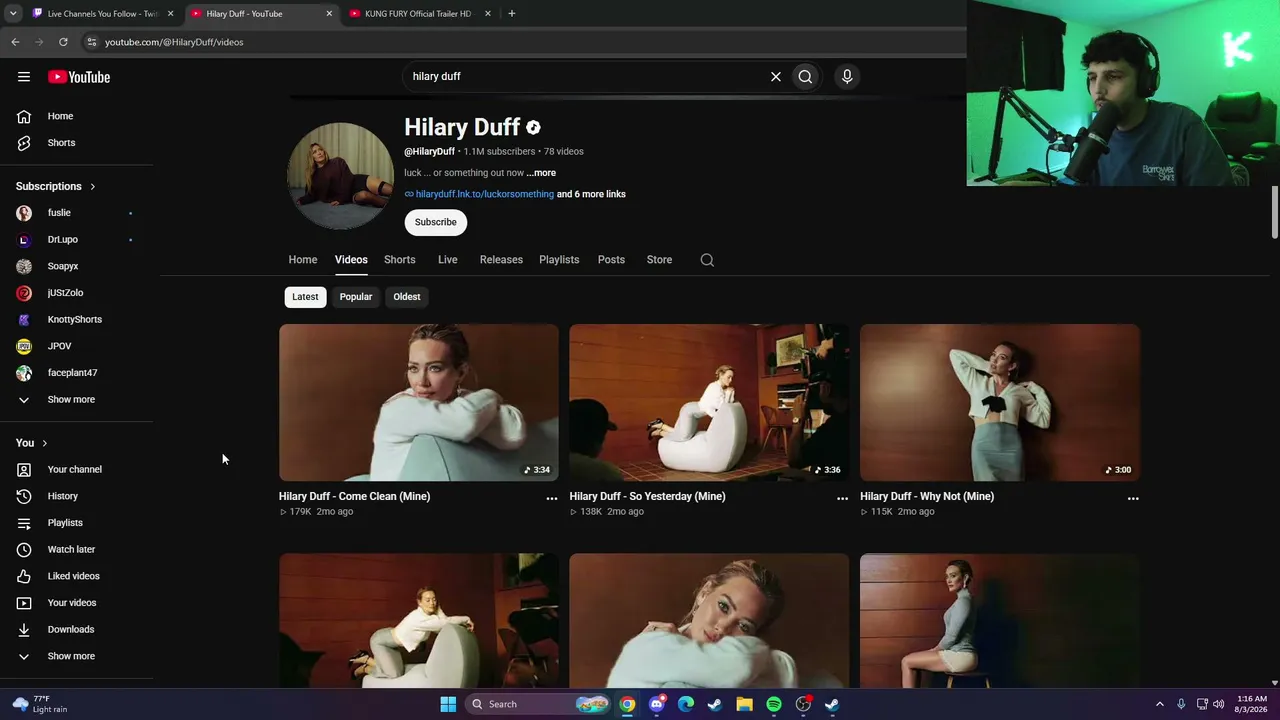Open Liked videos in the sidebar

tap(76, 576)
